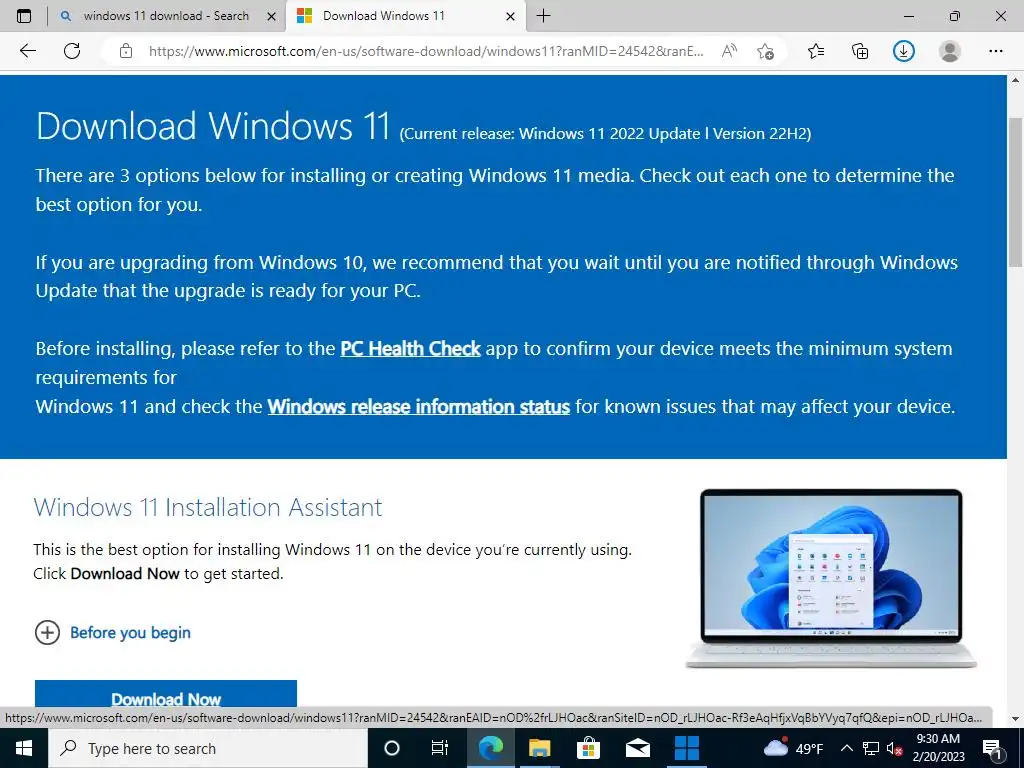Open File Explorer from the taskbar
Screen dimensions: 1024x768
point(539,748)
